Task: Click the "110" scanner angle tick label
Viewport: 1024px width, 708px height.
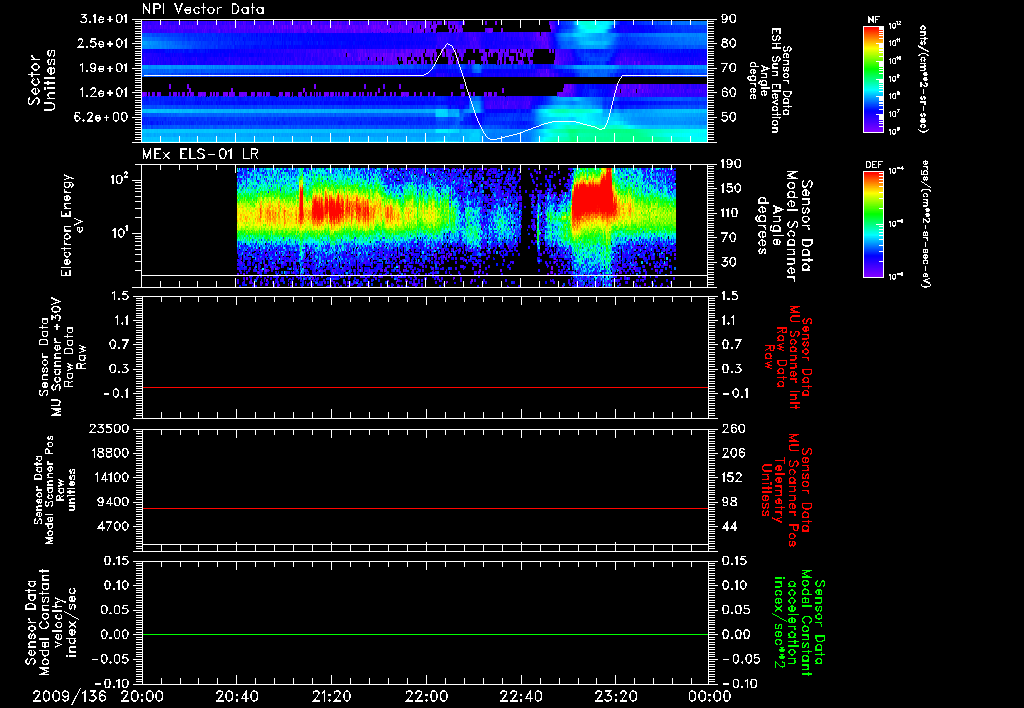Action: pos(732,213)
